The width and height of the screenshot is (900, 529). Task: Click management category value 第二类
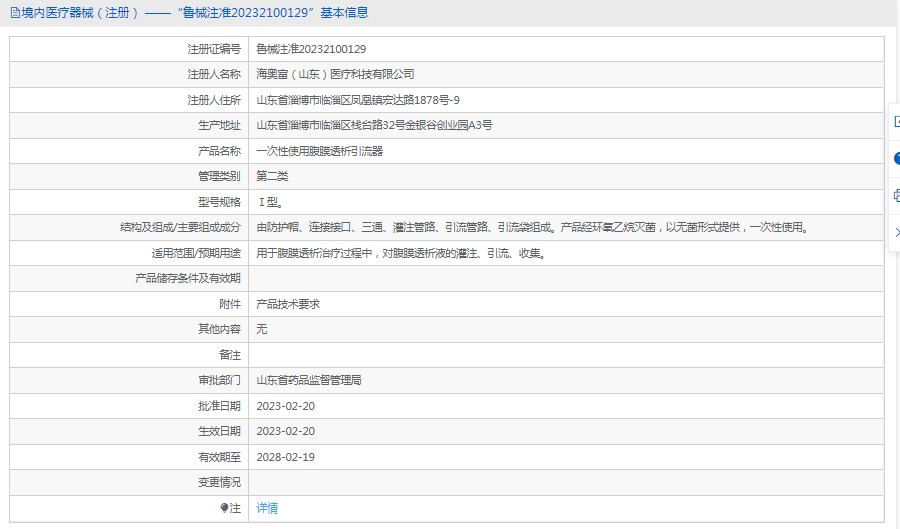[x=272, y=176]
